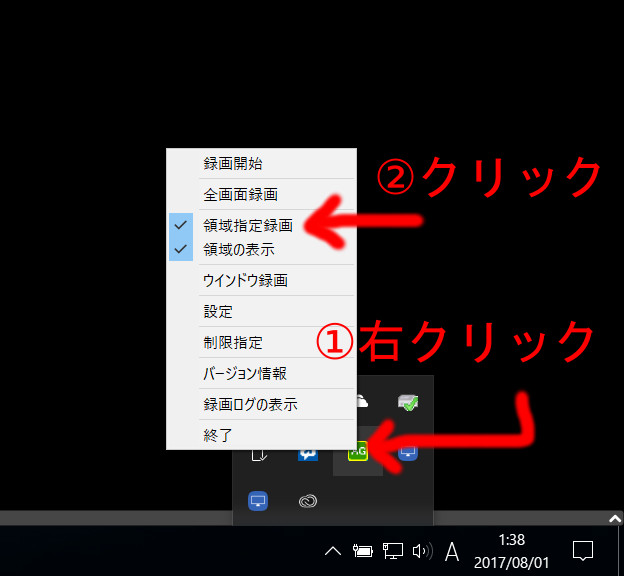Screen dimensions: 624x576
Task: Choose 全画面録画 from the context menu
Action: pyautogui.click(x=261, y=195)
